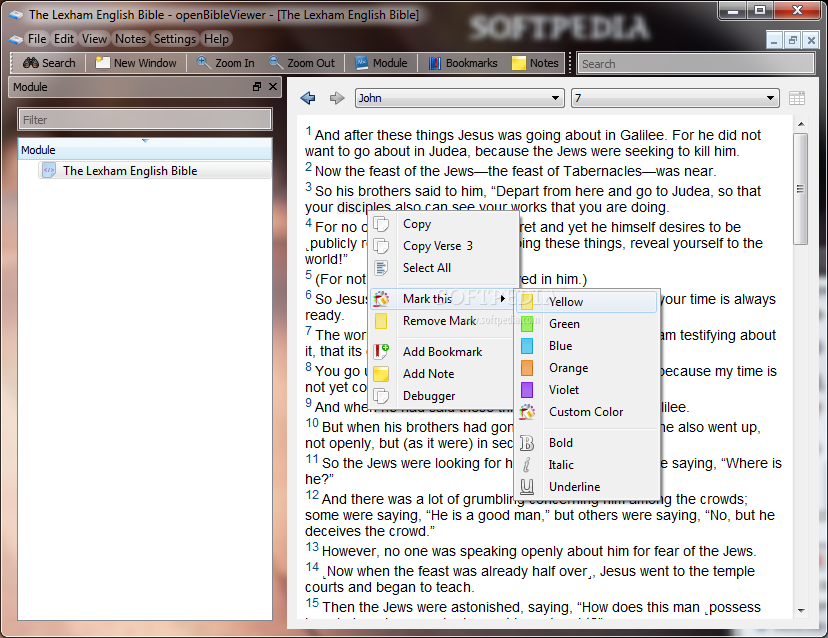Screen dimensions: 828x638
Task: Click the vertical scrollbar thumb
Action: (801, 189)
